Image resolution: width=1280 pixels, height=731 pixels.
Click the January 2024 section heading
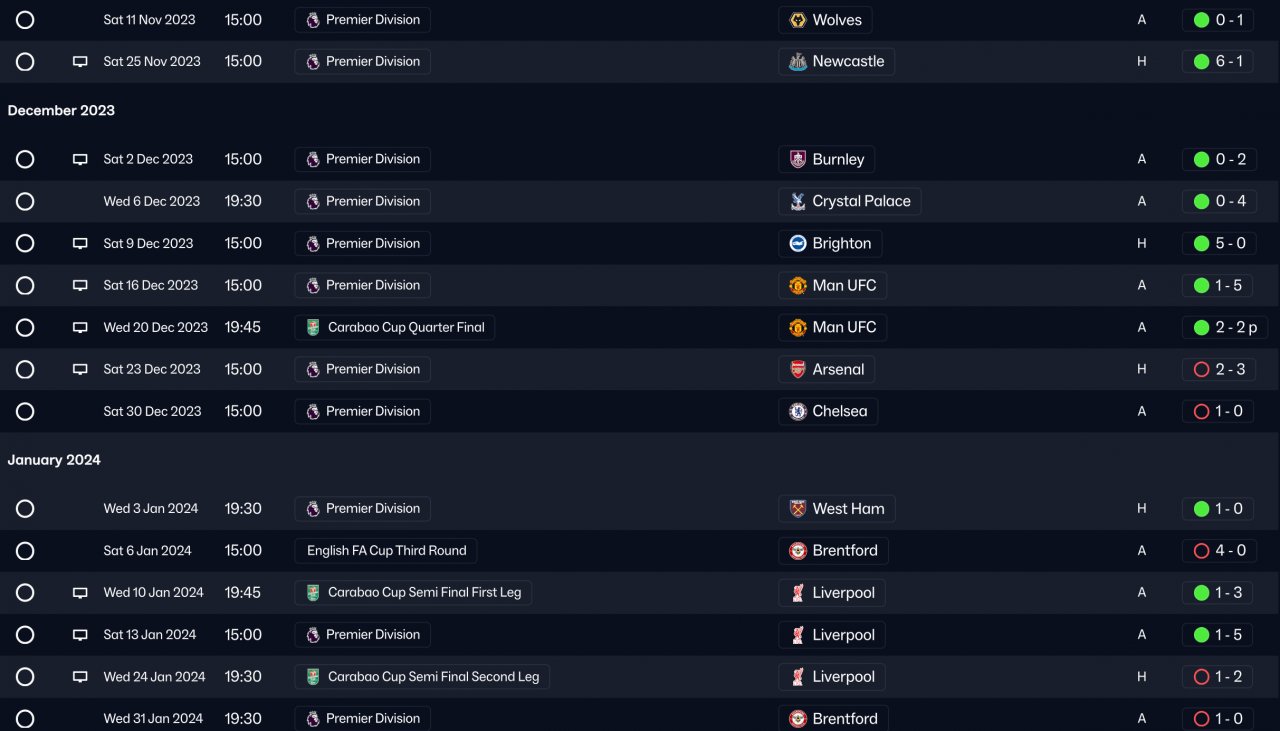(54, 460)
